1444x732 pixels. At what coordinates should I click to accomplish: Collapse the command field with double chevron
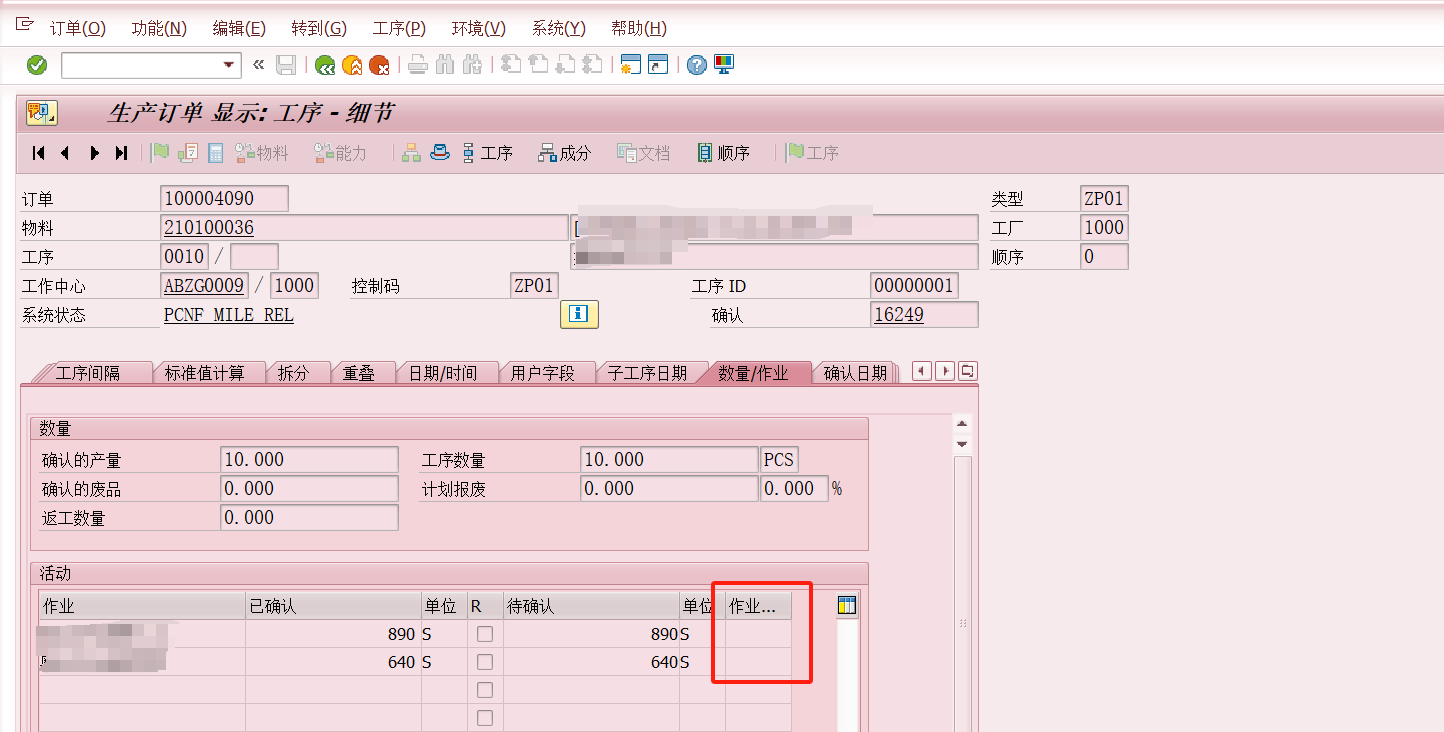258,65
